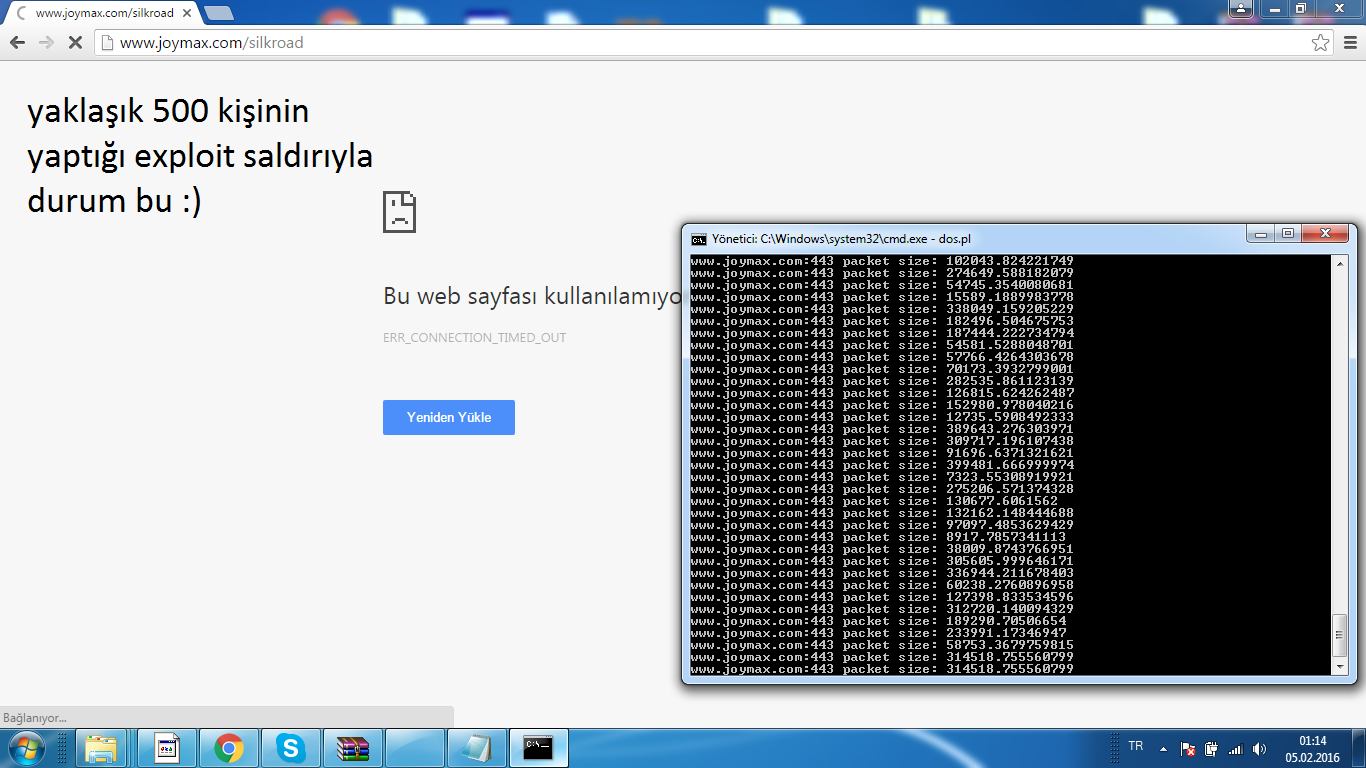
Task: Click the cmd scrollbar down arrow
Action: tap(1340, 666)
